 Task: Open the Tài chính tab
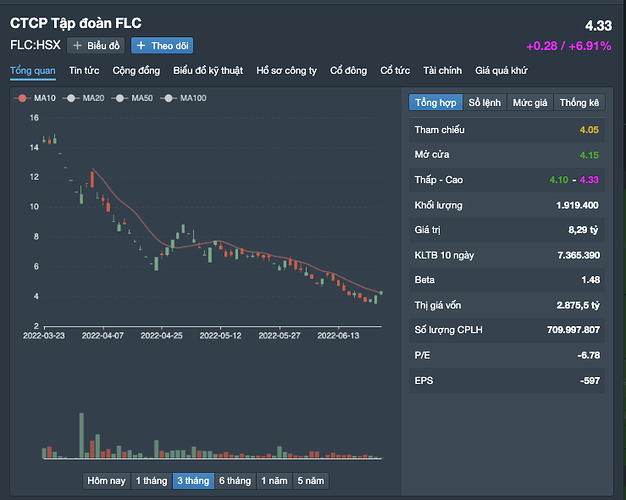[x=442, y=71]
